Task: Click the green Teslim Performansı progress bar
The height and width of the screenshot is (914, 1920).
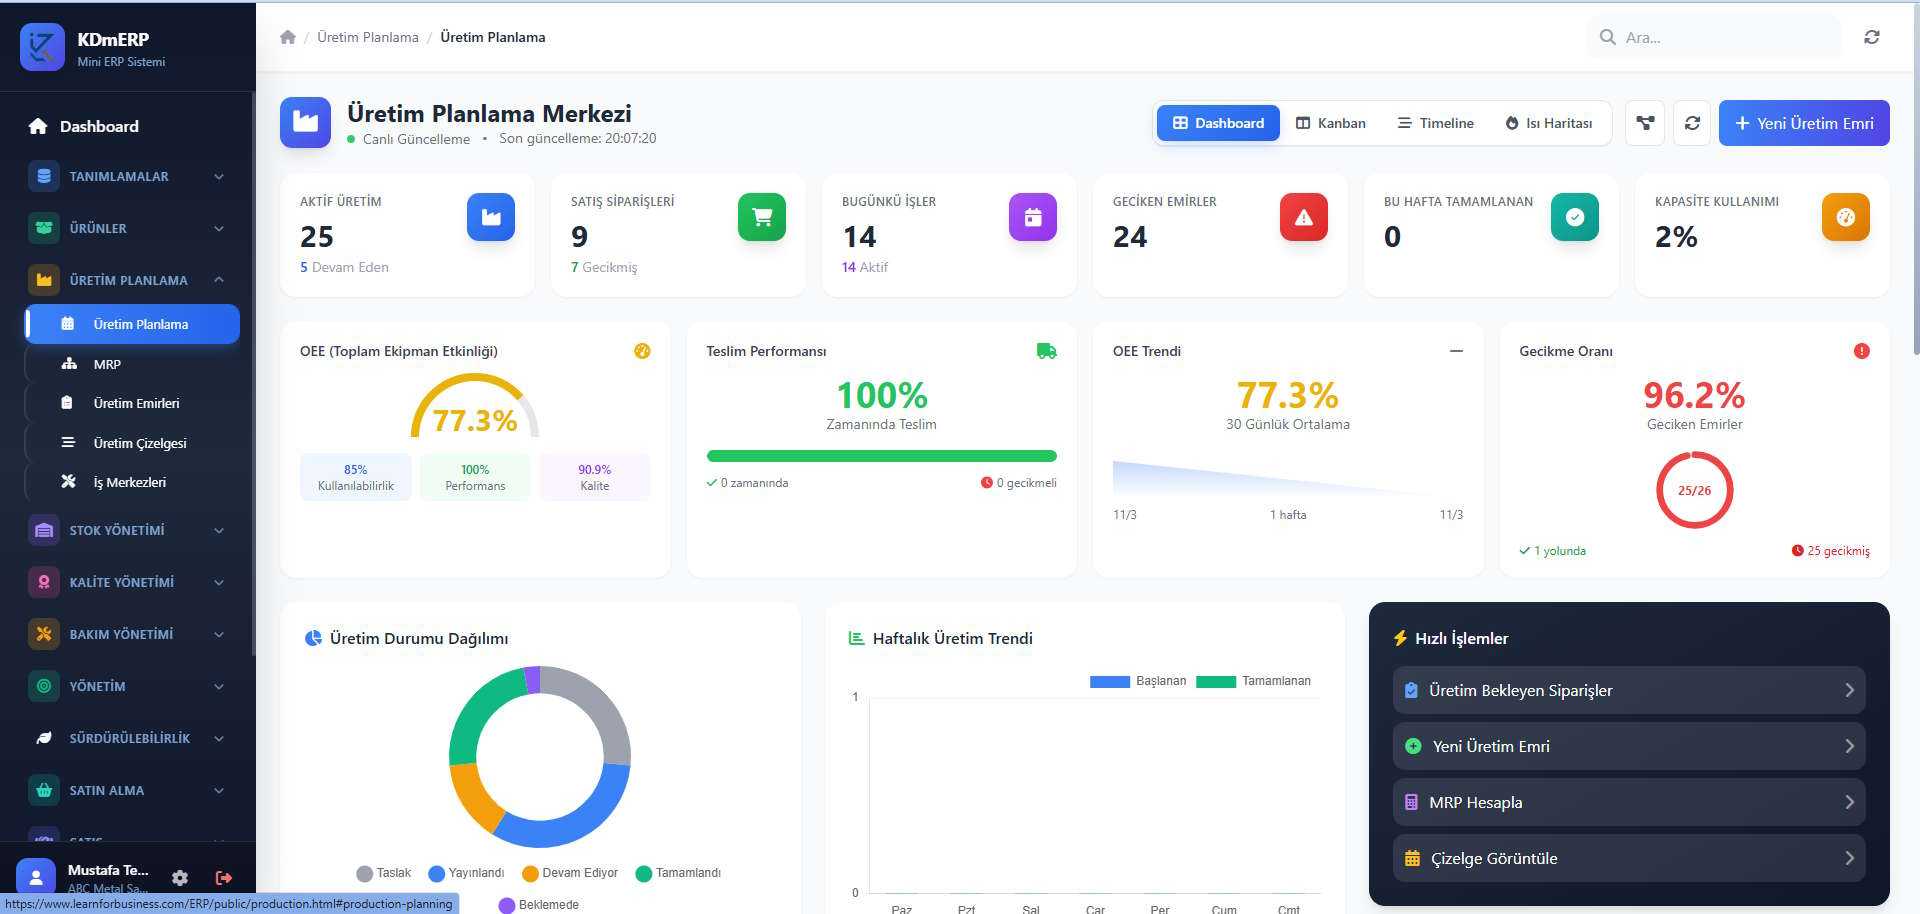Action: (881, 456)
